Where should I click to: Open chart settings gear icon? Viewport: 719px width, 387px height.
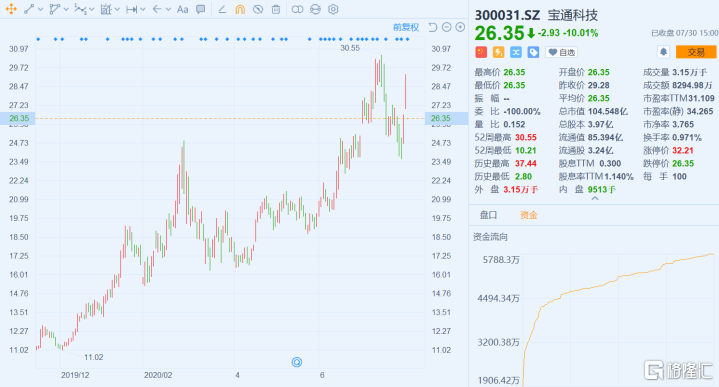click(333, 9)
